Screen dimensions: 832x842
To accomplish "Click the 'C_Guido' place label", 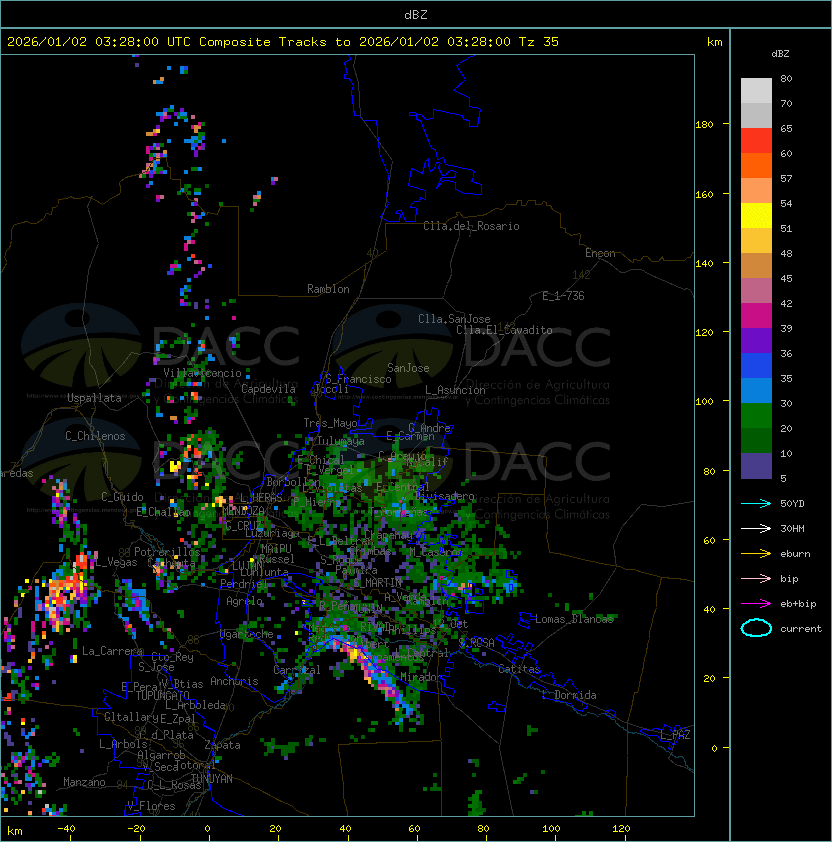I will tap(122, 497).
